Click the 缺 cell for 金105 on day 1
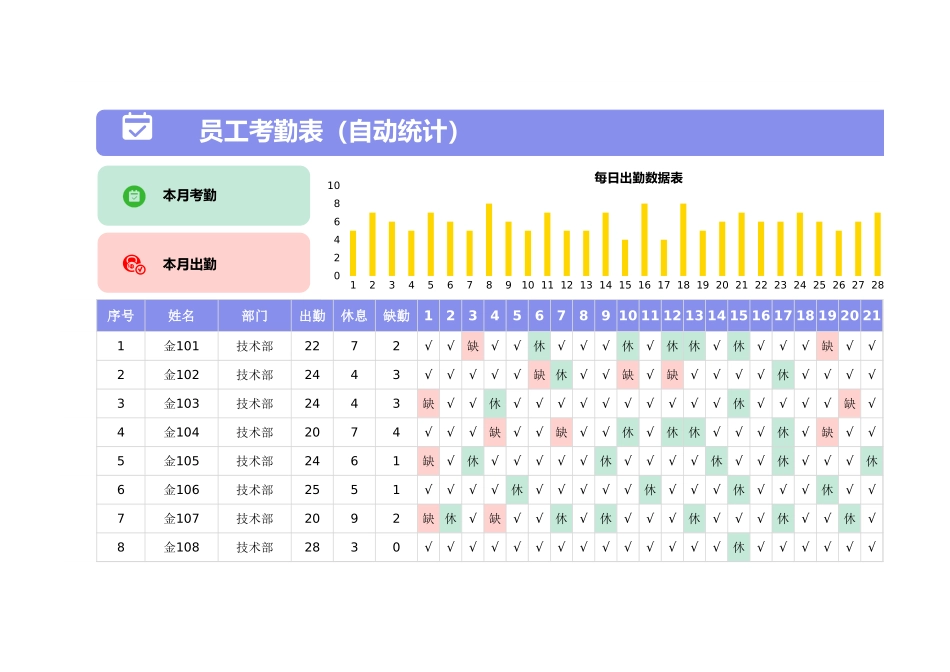The height and width of the screenshot is (672, 950). click(x=428, y=461)
